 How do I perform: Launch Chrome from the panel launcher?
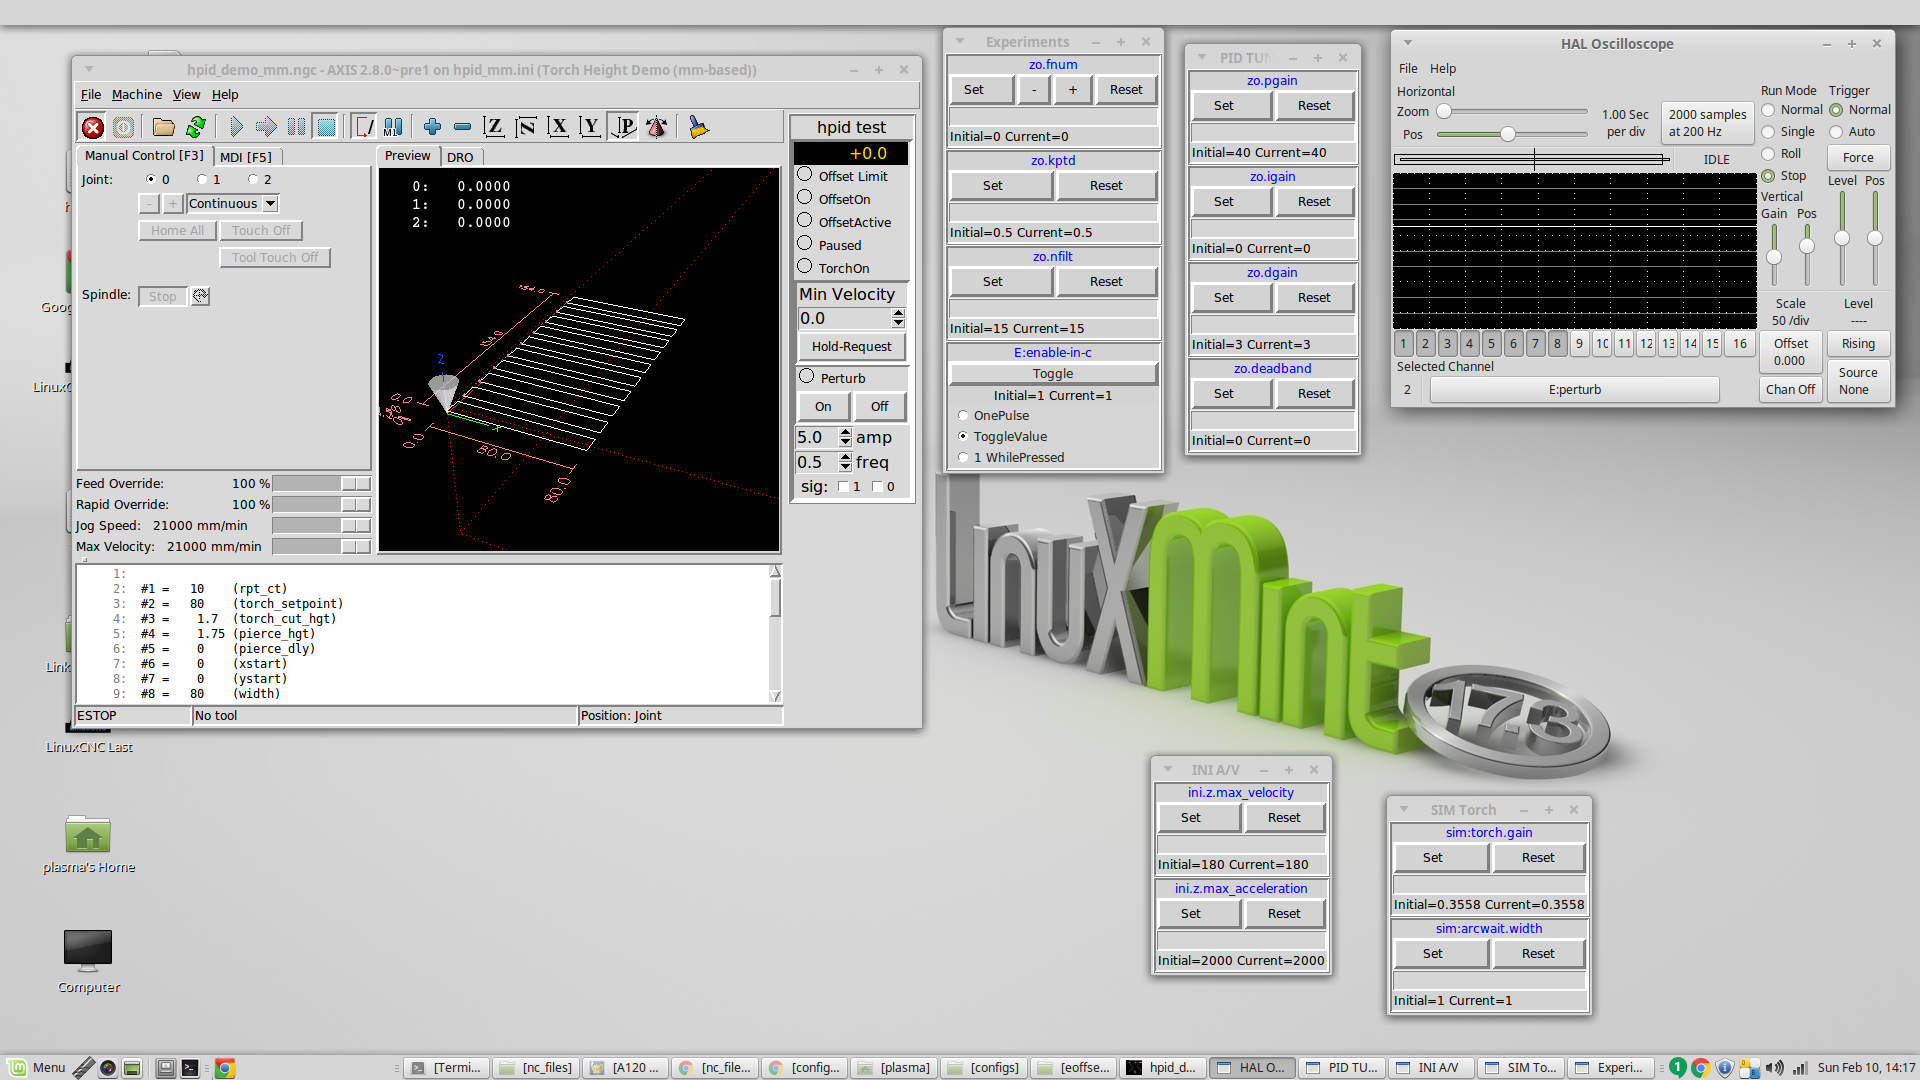225,1068
